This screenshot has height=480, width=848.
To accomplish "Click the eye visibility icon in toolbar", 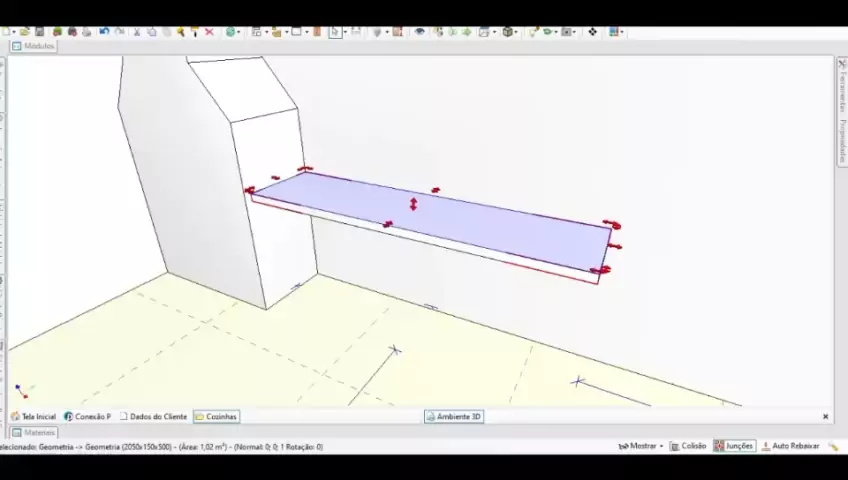I will click(x=419, y=32).
